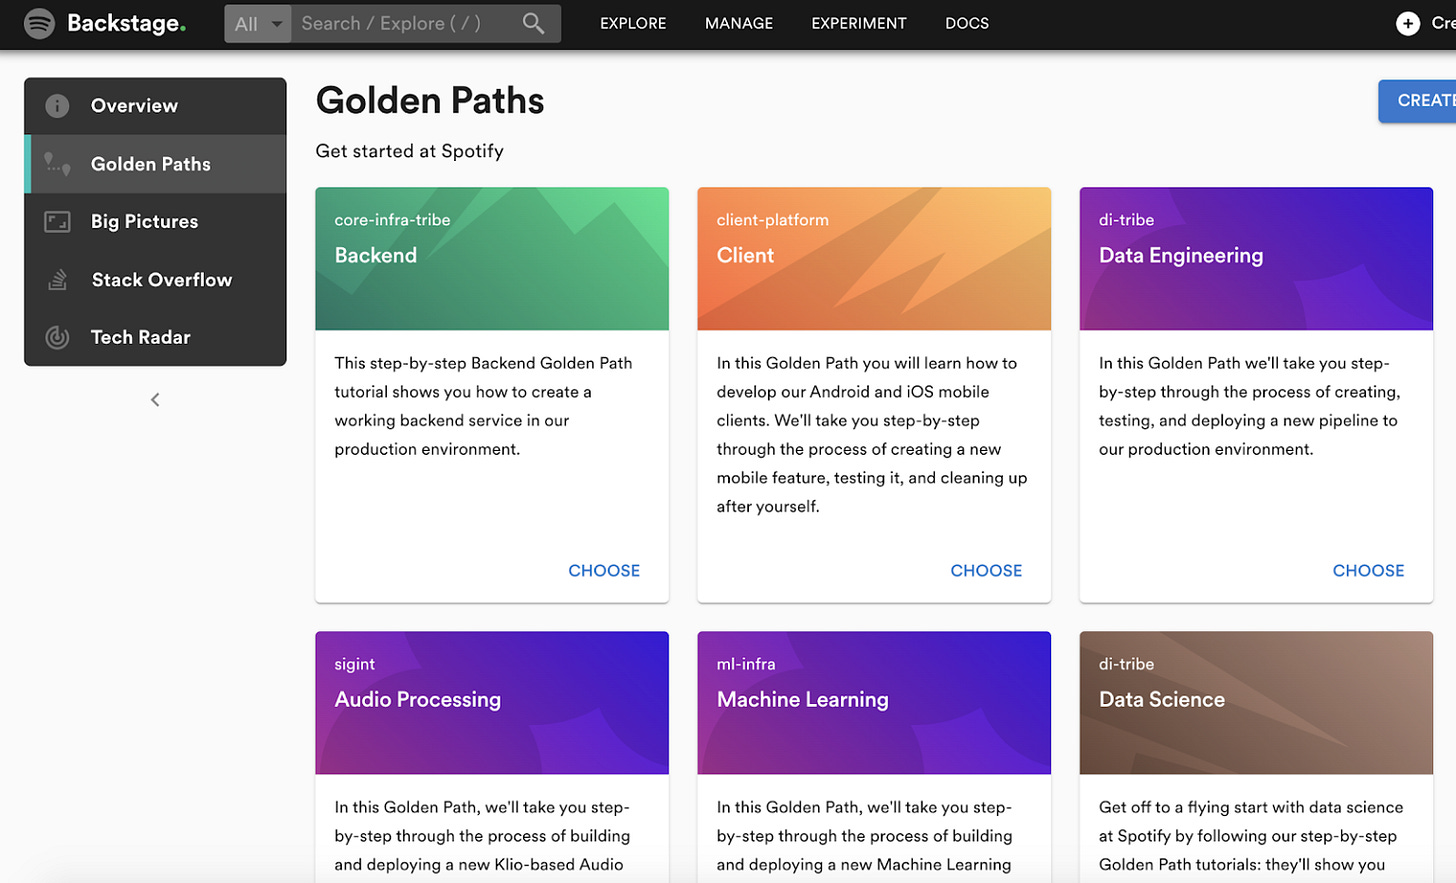
Task: Click the Golden Paths route icon
Action: pyautogui.click(x=57, y=164)
